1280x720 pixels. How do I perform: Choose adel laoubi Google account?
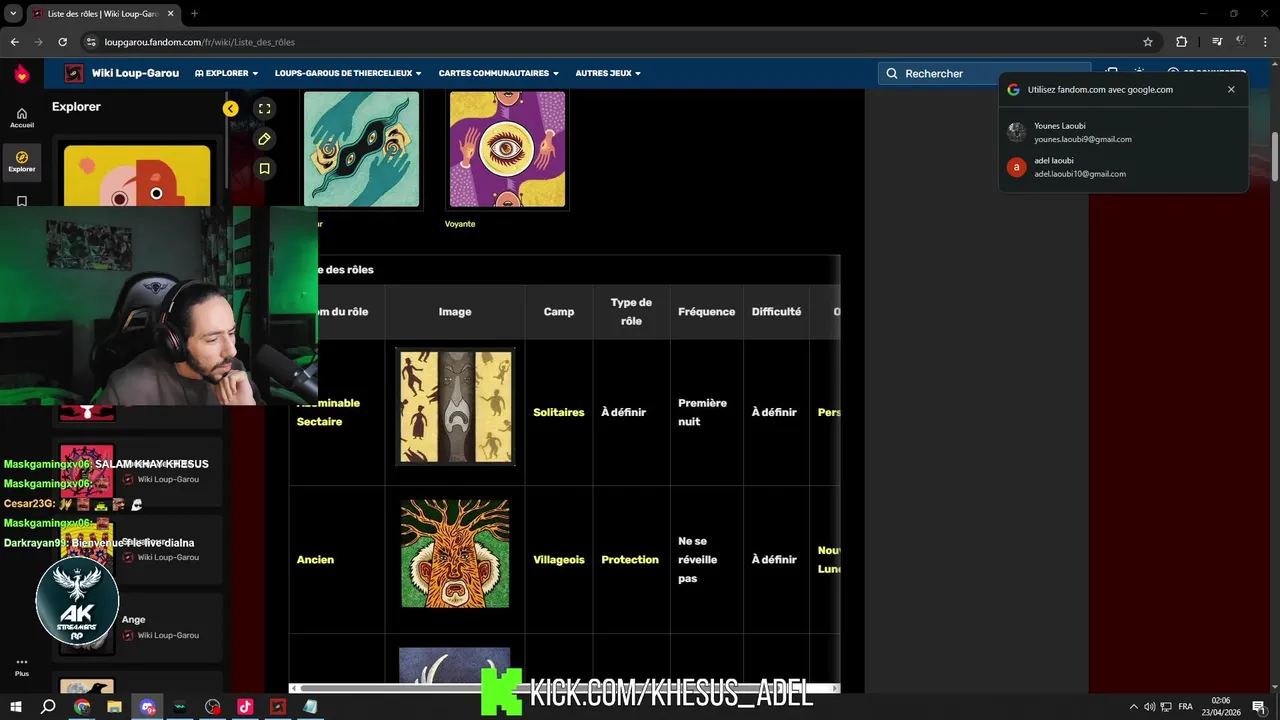pos(1123,167)
